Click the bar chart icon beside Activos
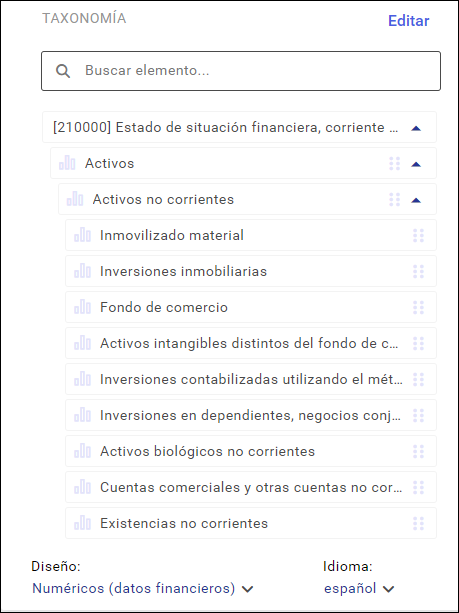 pos(67,163)
